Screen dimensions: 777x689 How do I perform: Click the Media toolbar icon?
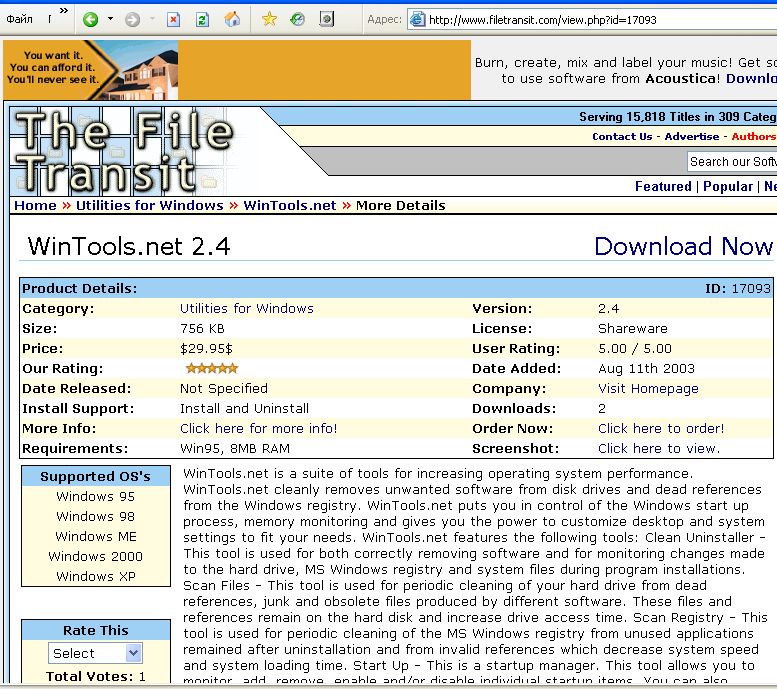[326, 19]
